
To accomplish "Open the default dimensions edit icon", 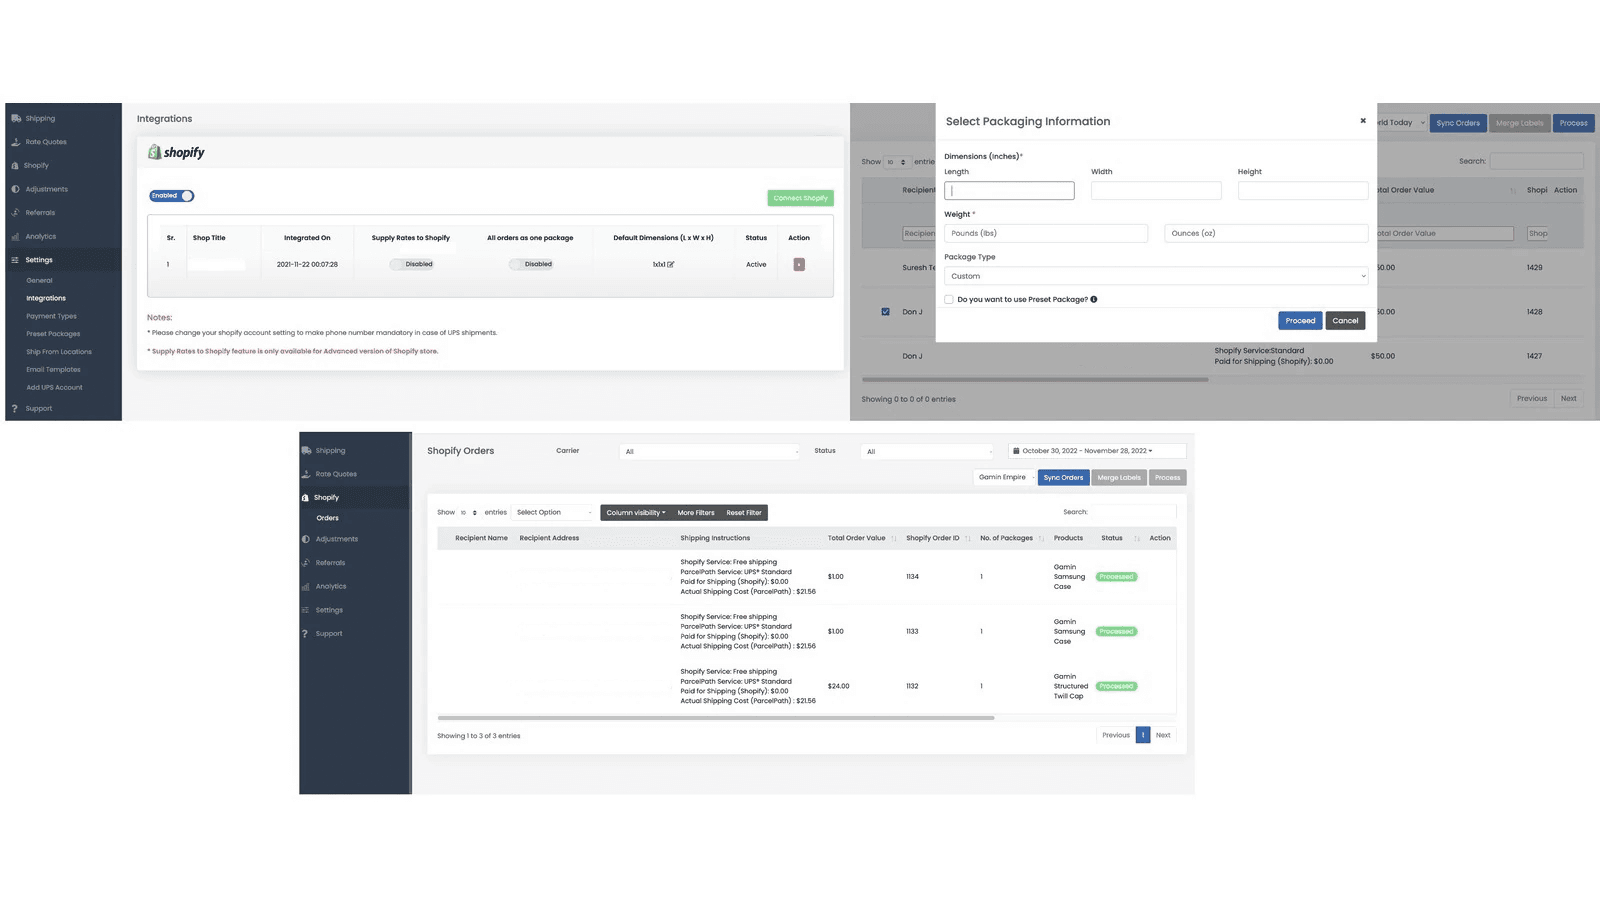I will click(673, 264).
